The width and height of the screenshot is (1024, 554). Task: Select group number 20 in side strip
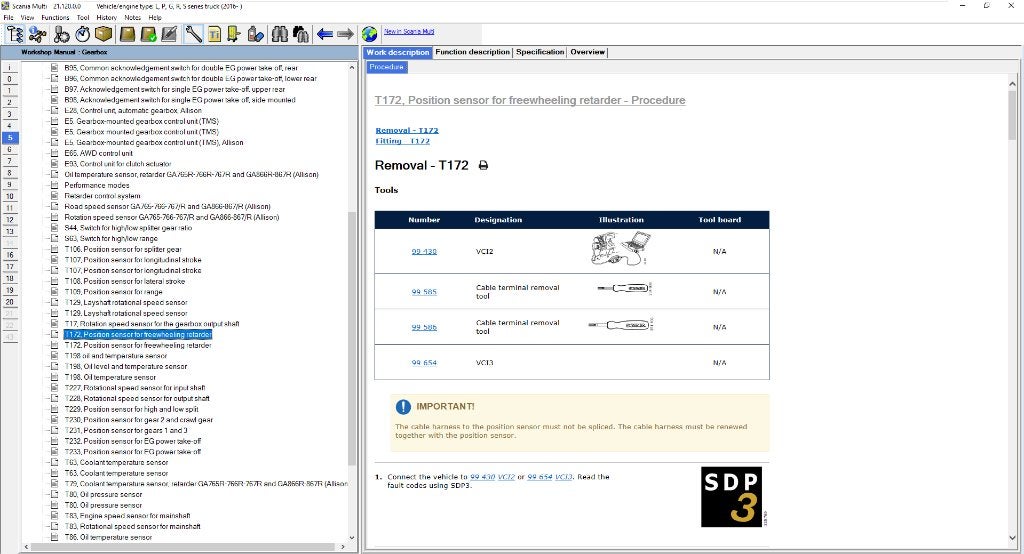click(x=10, y=302)
